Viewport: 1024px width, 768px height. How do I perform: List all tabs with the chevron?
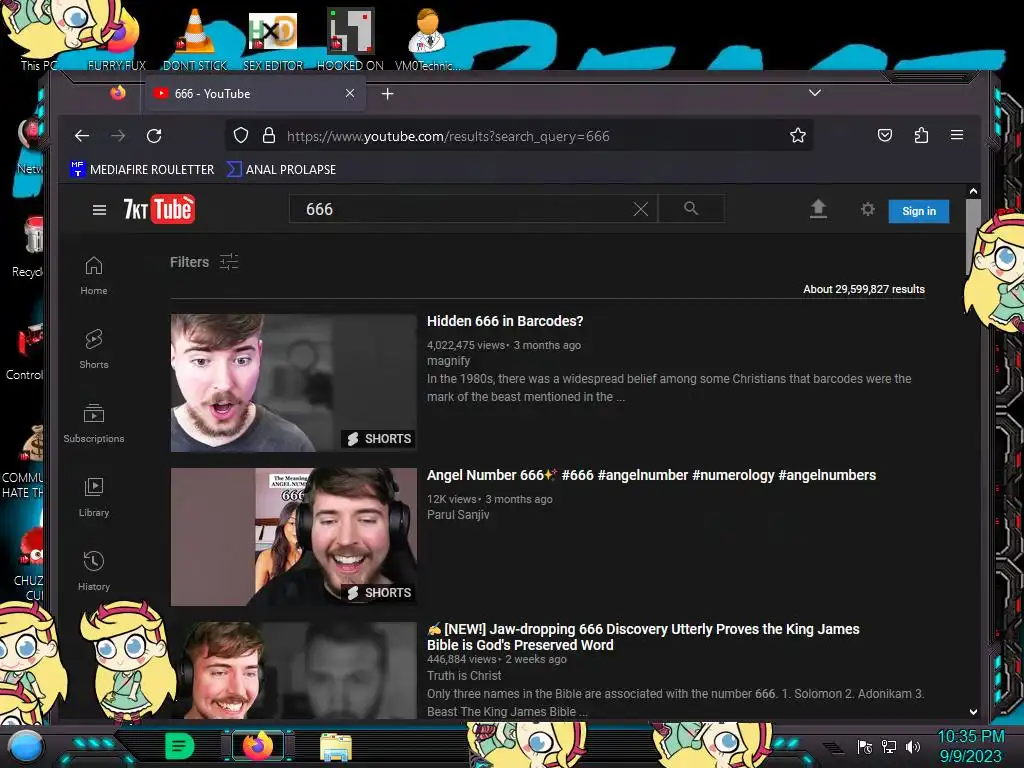pyautogui.click(x=814, y=93)
